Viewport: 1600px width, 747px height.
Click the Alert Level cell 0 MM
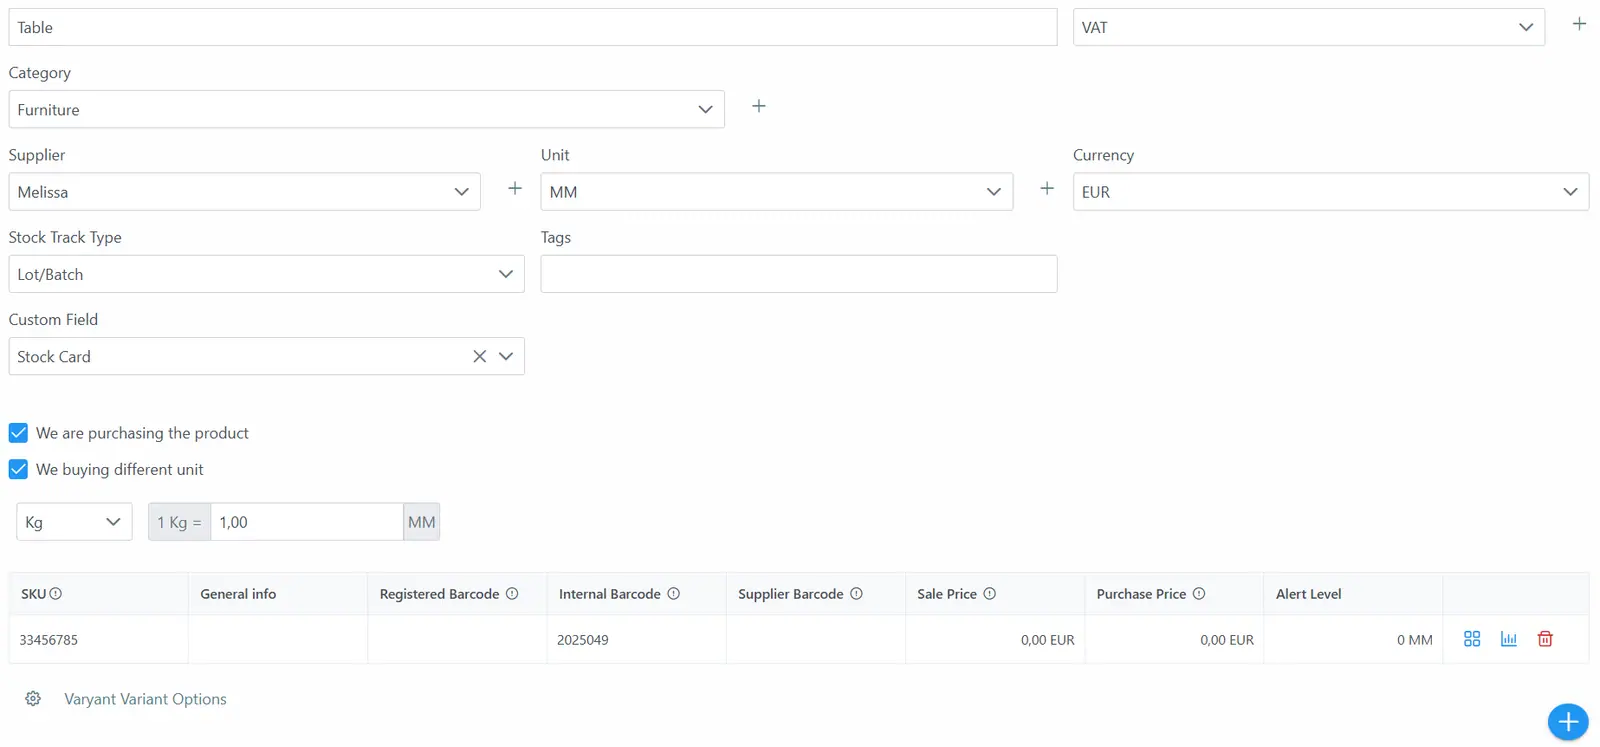1353,640
